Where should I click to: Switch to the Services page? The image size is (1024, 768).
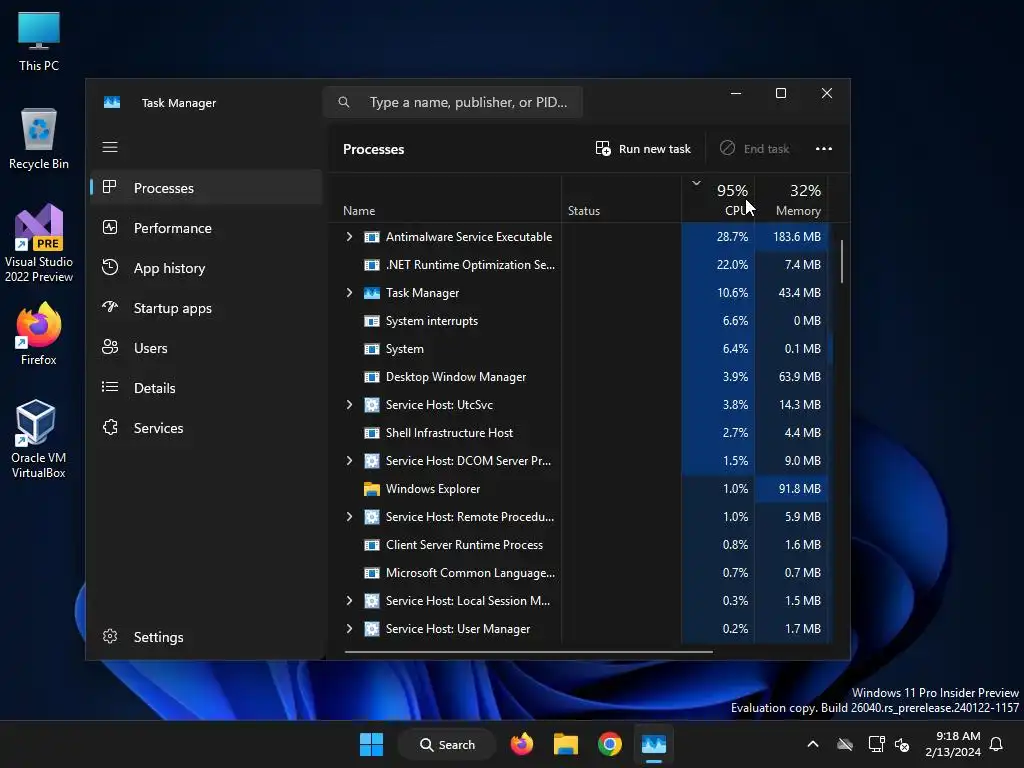pyautogui.click(x=206, y=428)
